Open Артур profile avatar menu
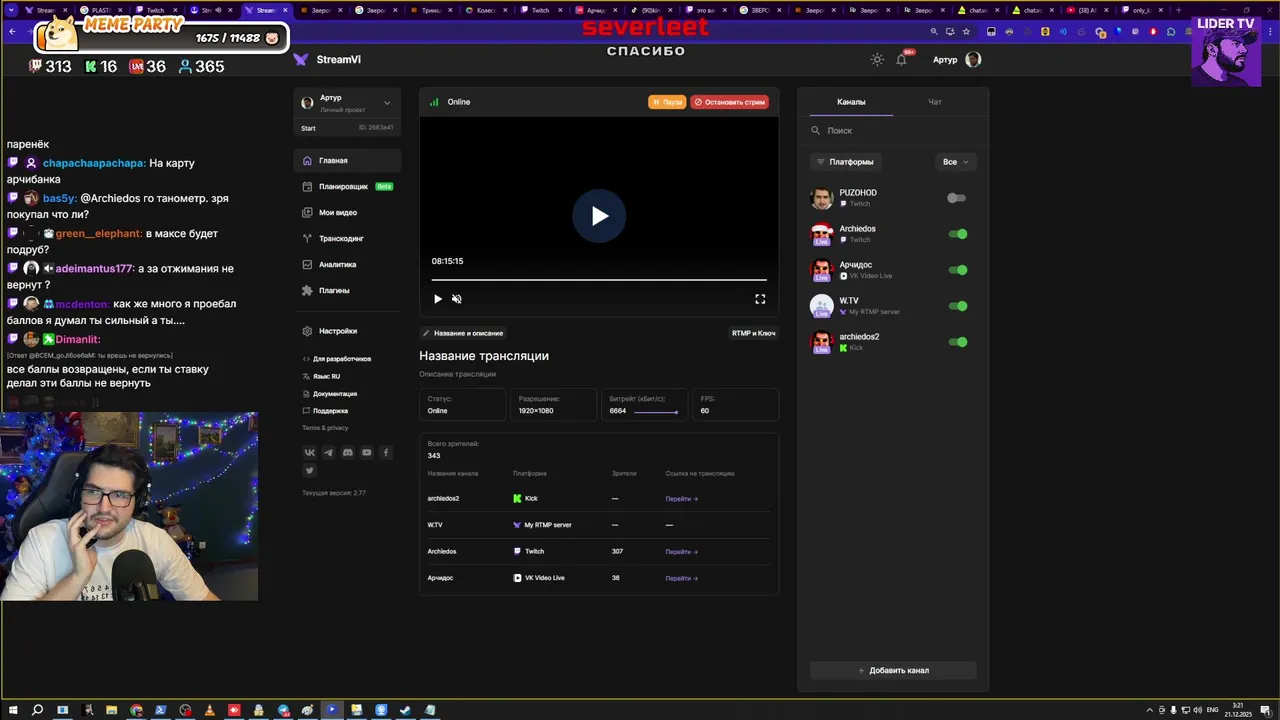 tap(973, 59)
